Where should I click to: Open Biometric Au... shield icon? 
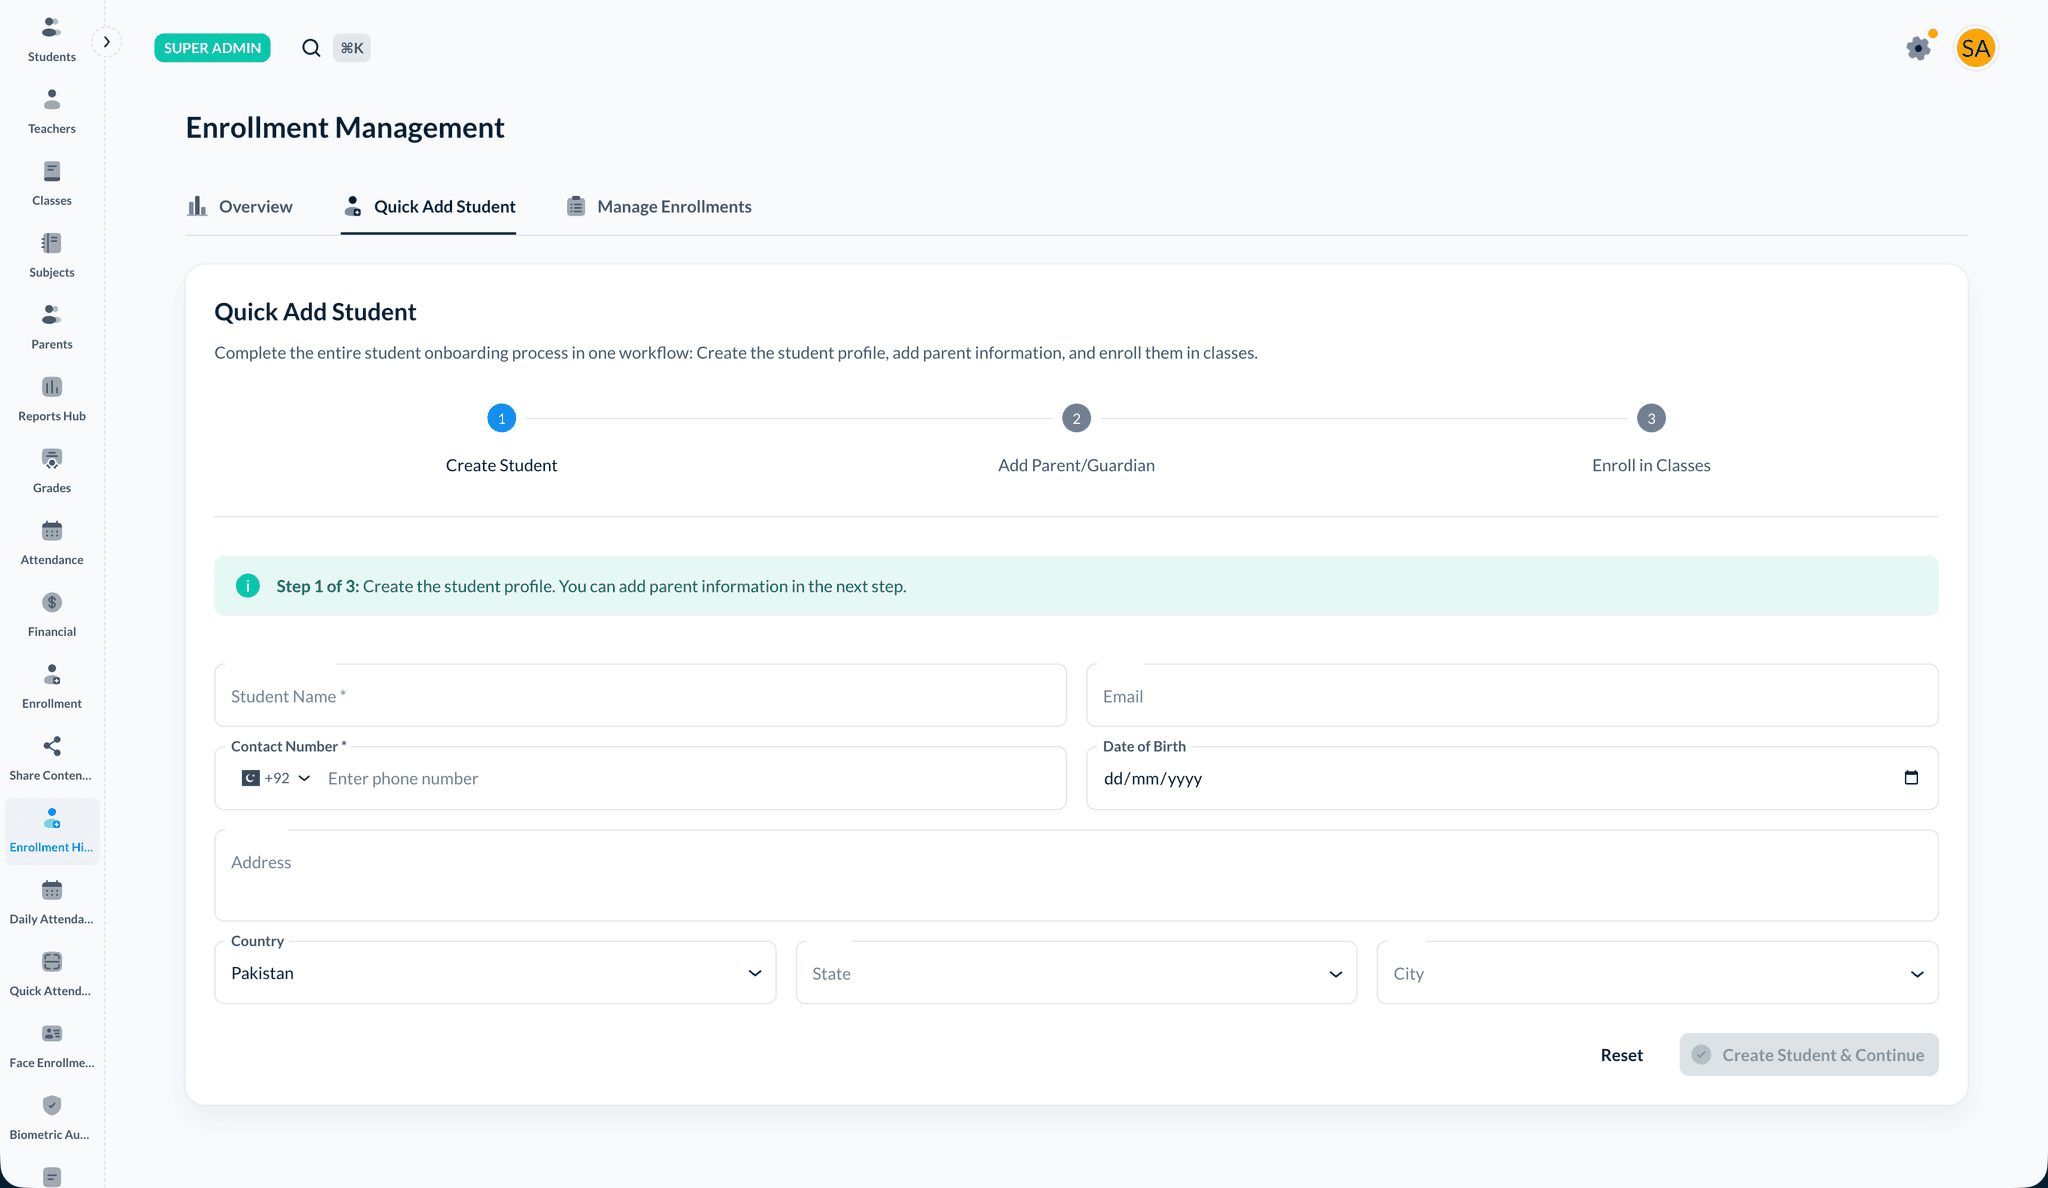pyautogui.click(x=51, y=1106)
